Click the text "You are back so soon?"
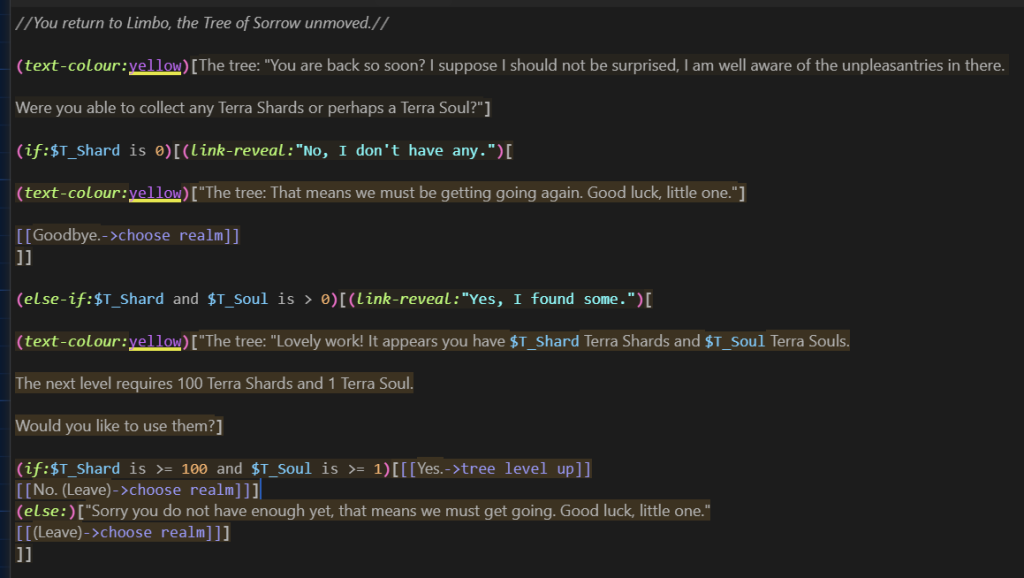Screen dimensions: 1024x578 click(347, 65)
